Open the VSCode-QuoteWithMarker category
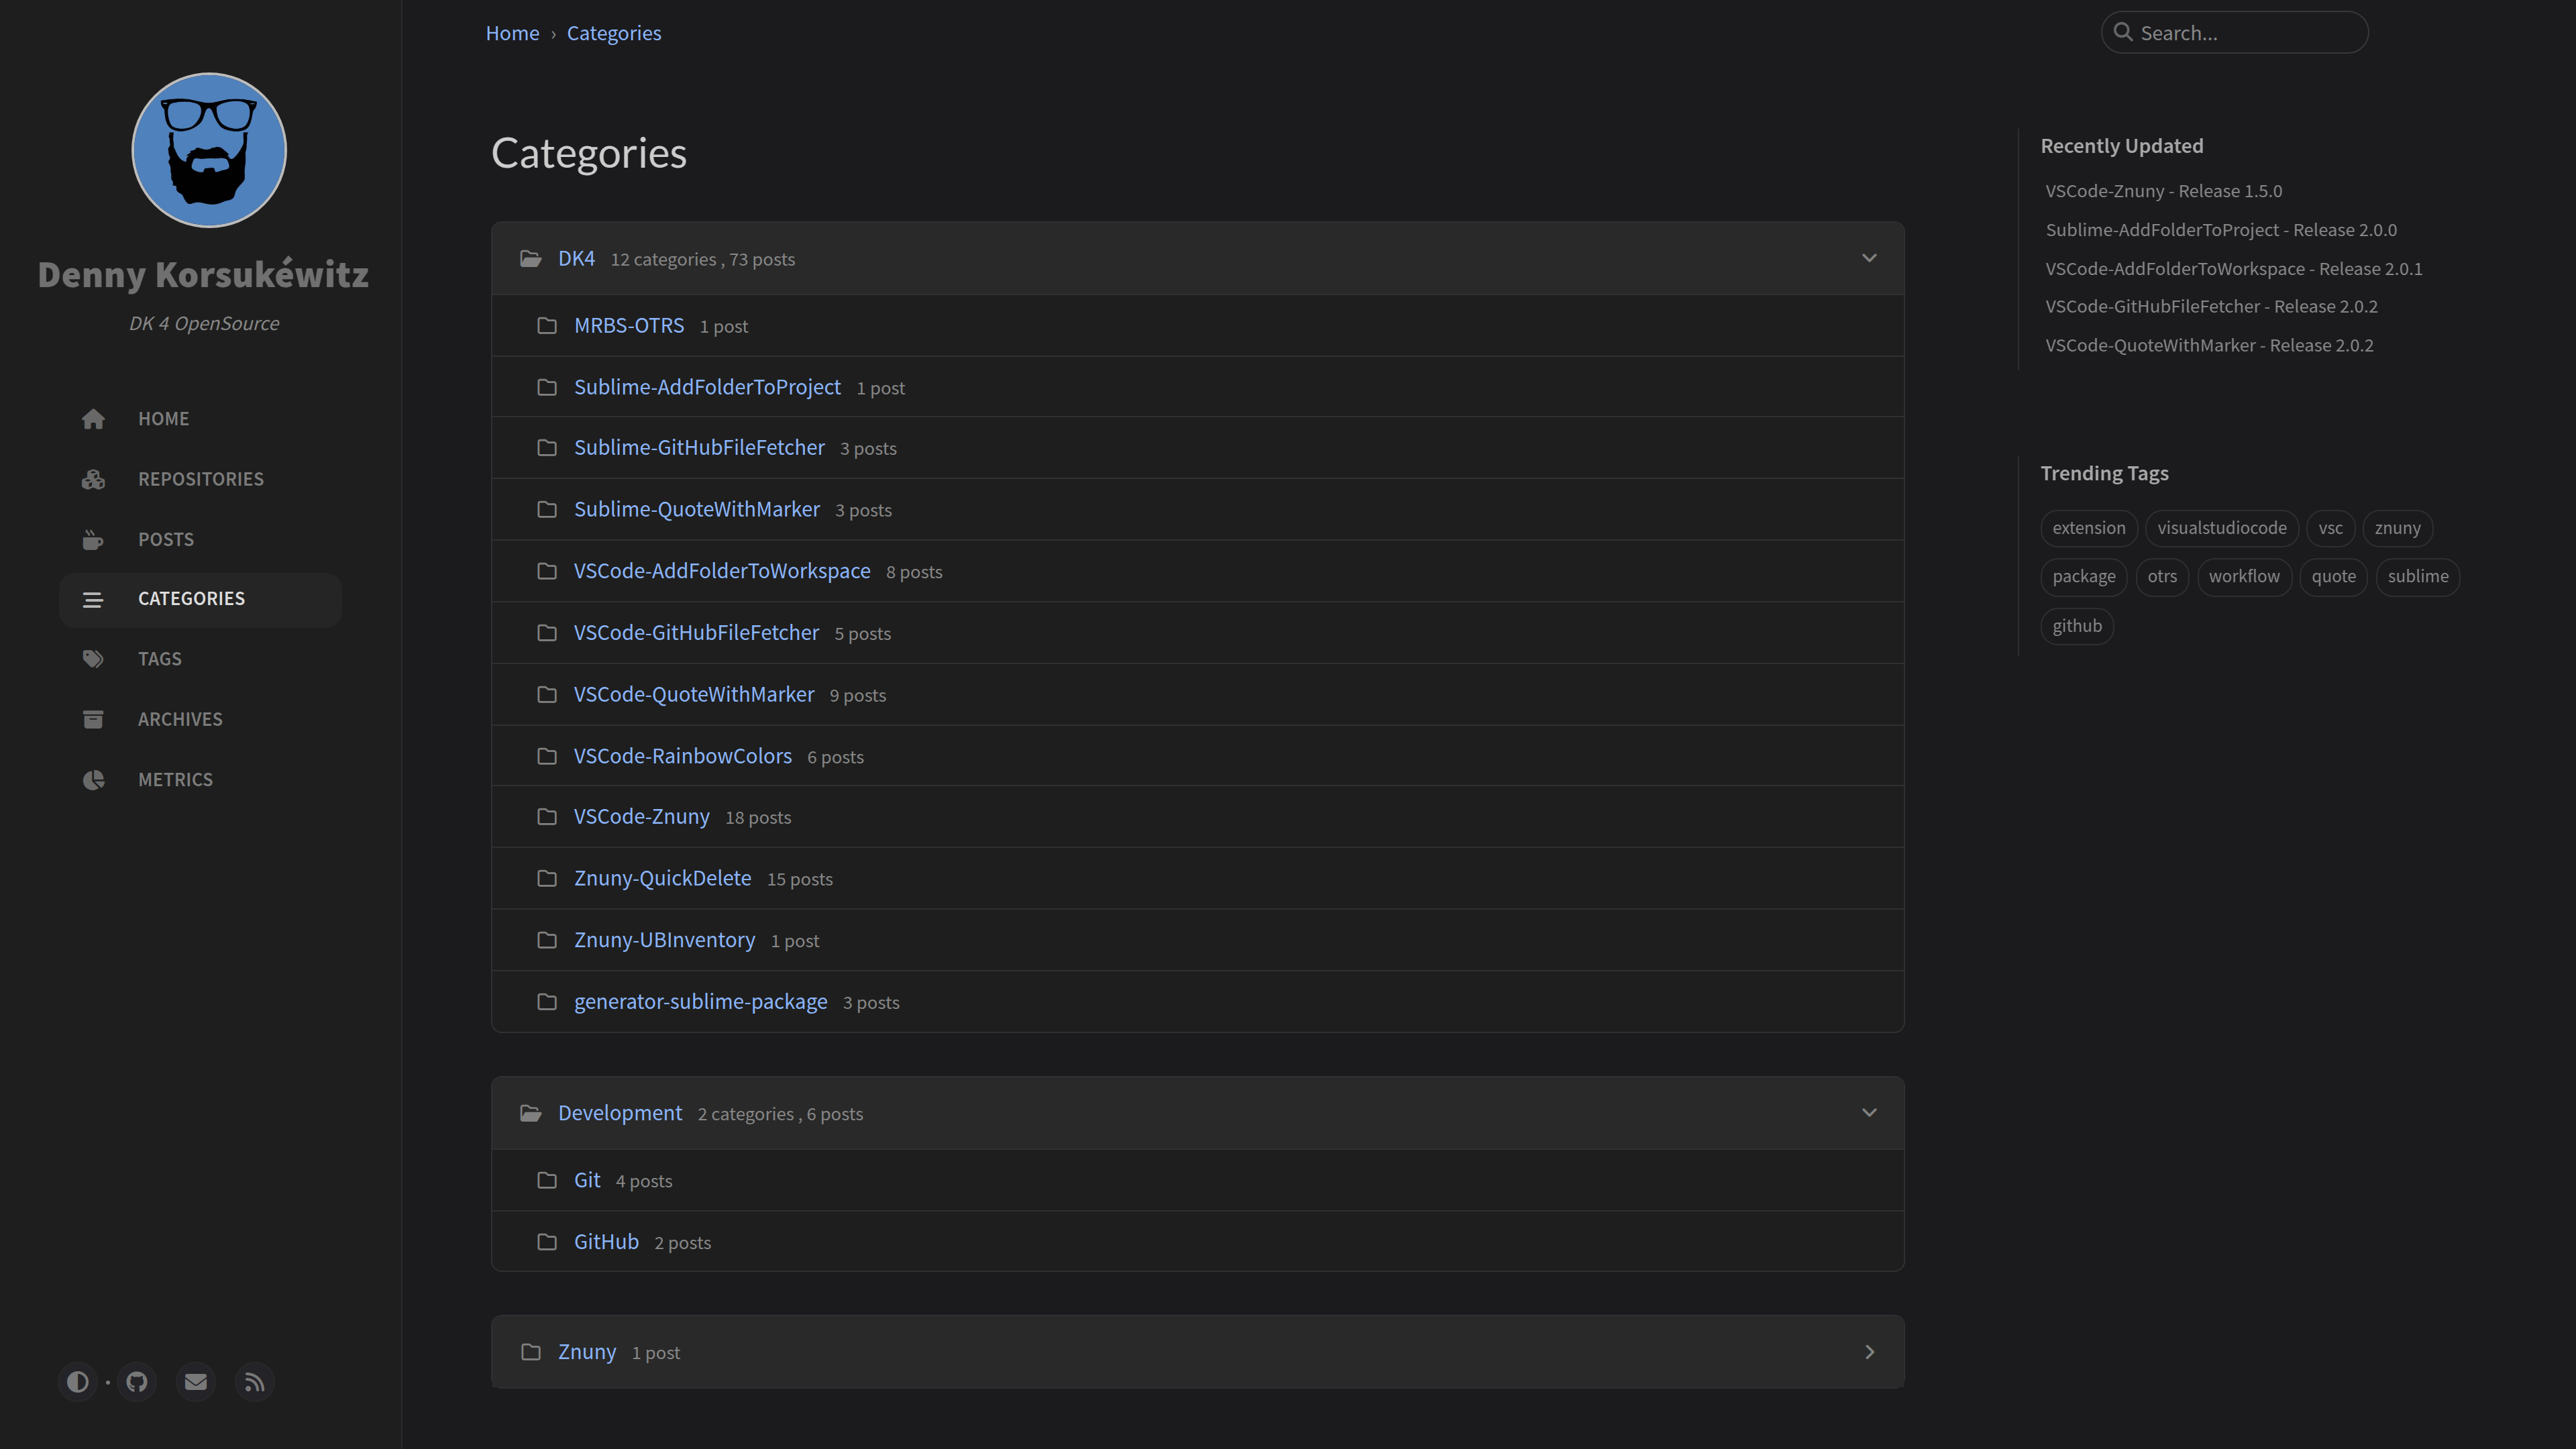Screen dimensions: 2576x1449 tap(694, 694)
